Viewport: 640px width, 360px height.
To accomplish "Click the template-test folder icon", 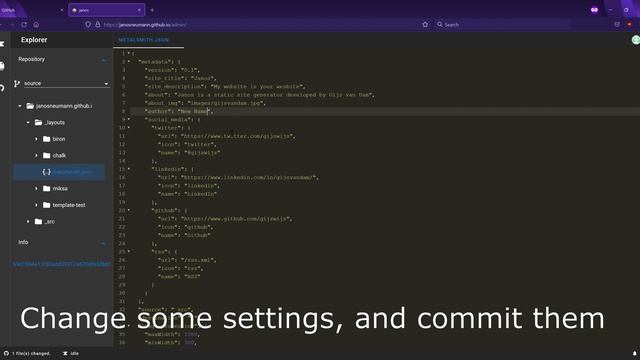I will 47,205.
